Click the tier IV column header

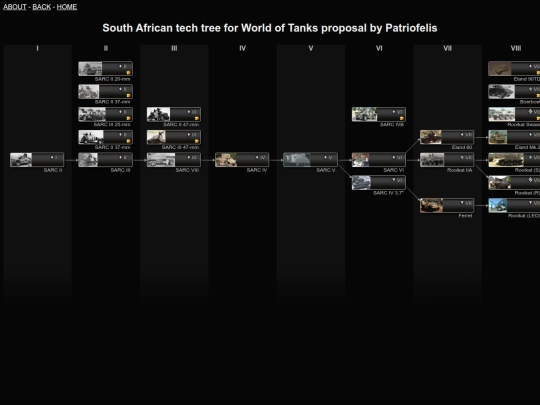(242, 48)
